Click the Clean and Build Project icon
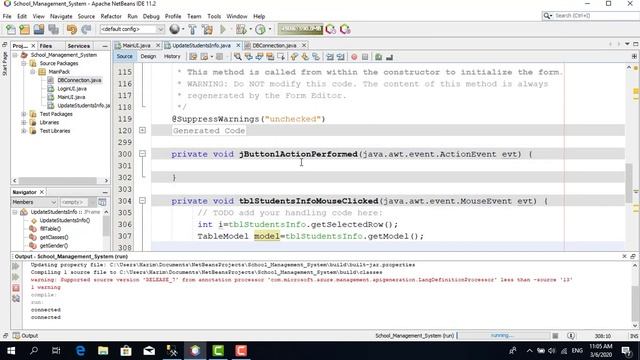640x360 pixels. 207,29
